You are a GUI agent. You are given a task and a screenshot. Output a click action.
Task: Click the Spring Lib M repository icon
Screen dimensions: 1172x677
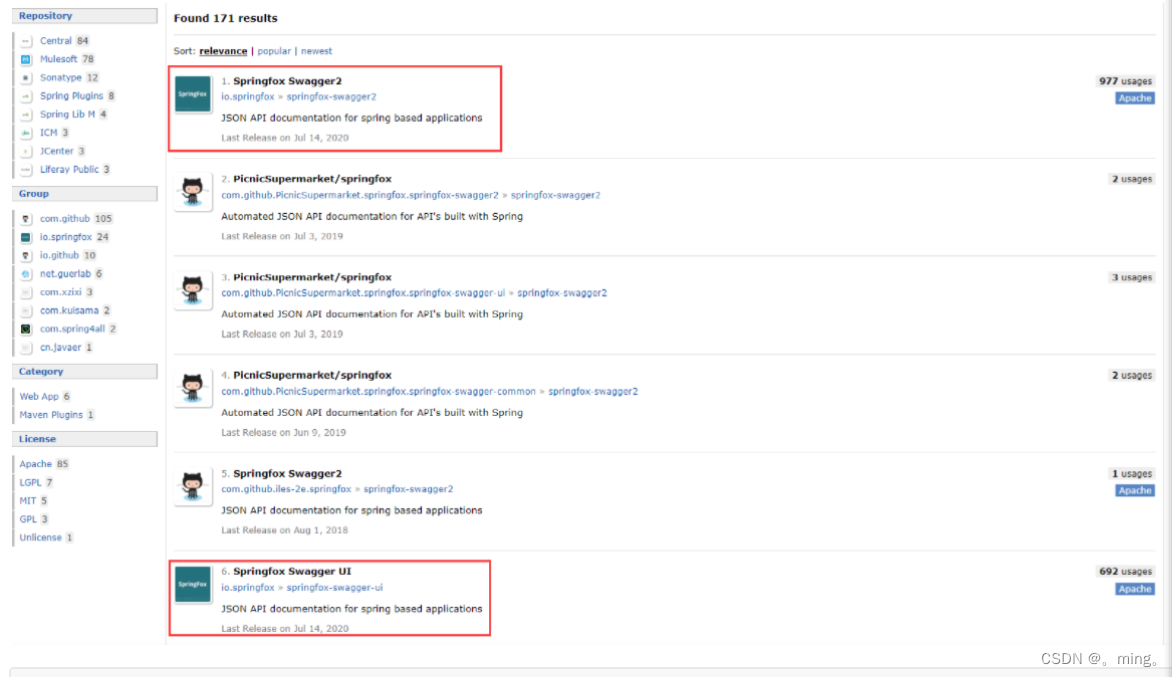(x=26, y=114)
